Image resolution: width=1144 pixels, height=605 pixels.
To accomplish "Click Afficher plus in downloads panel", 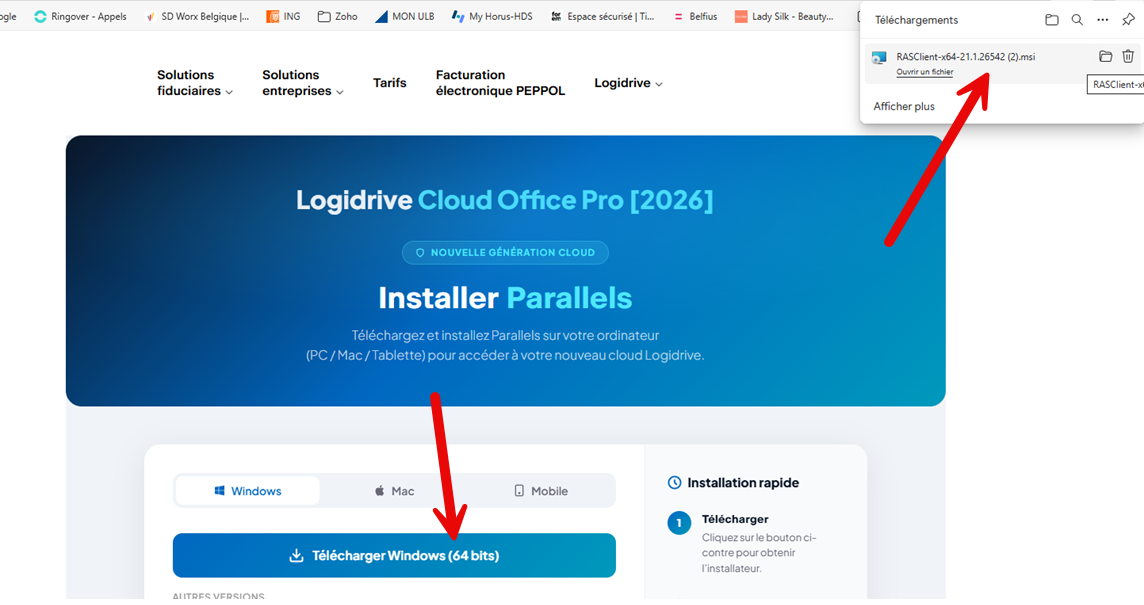I will tap(904, 106).
